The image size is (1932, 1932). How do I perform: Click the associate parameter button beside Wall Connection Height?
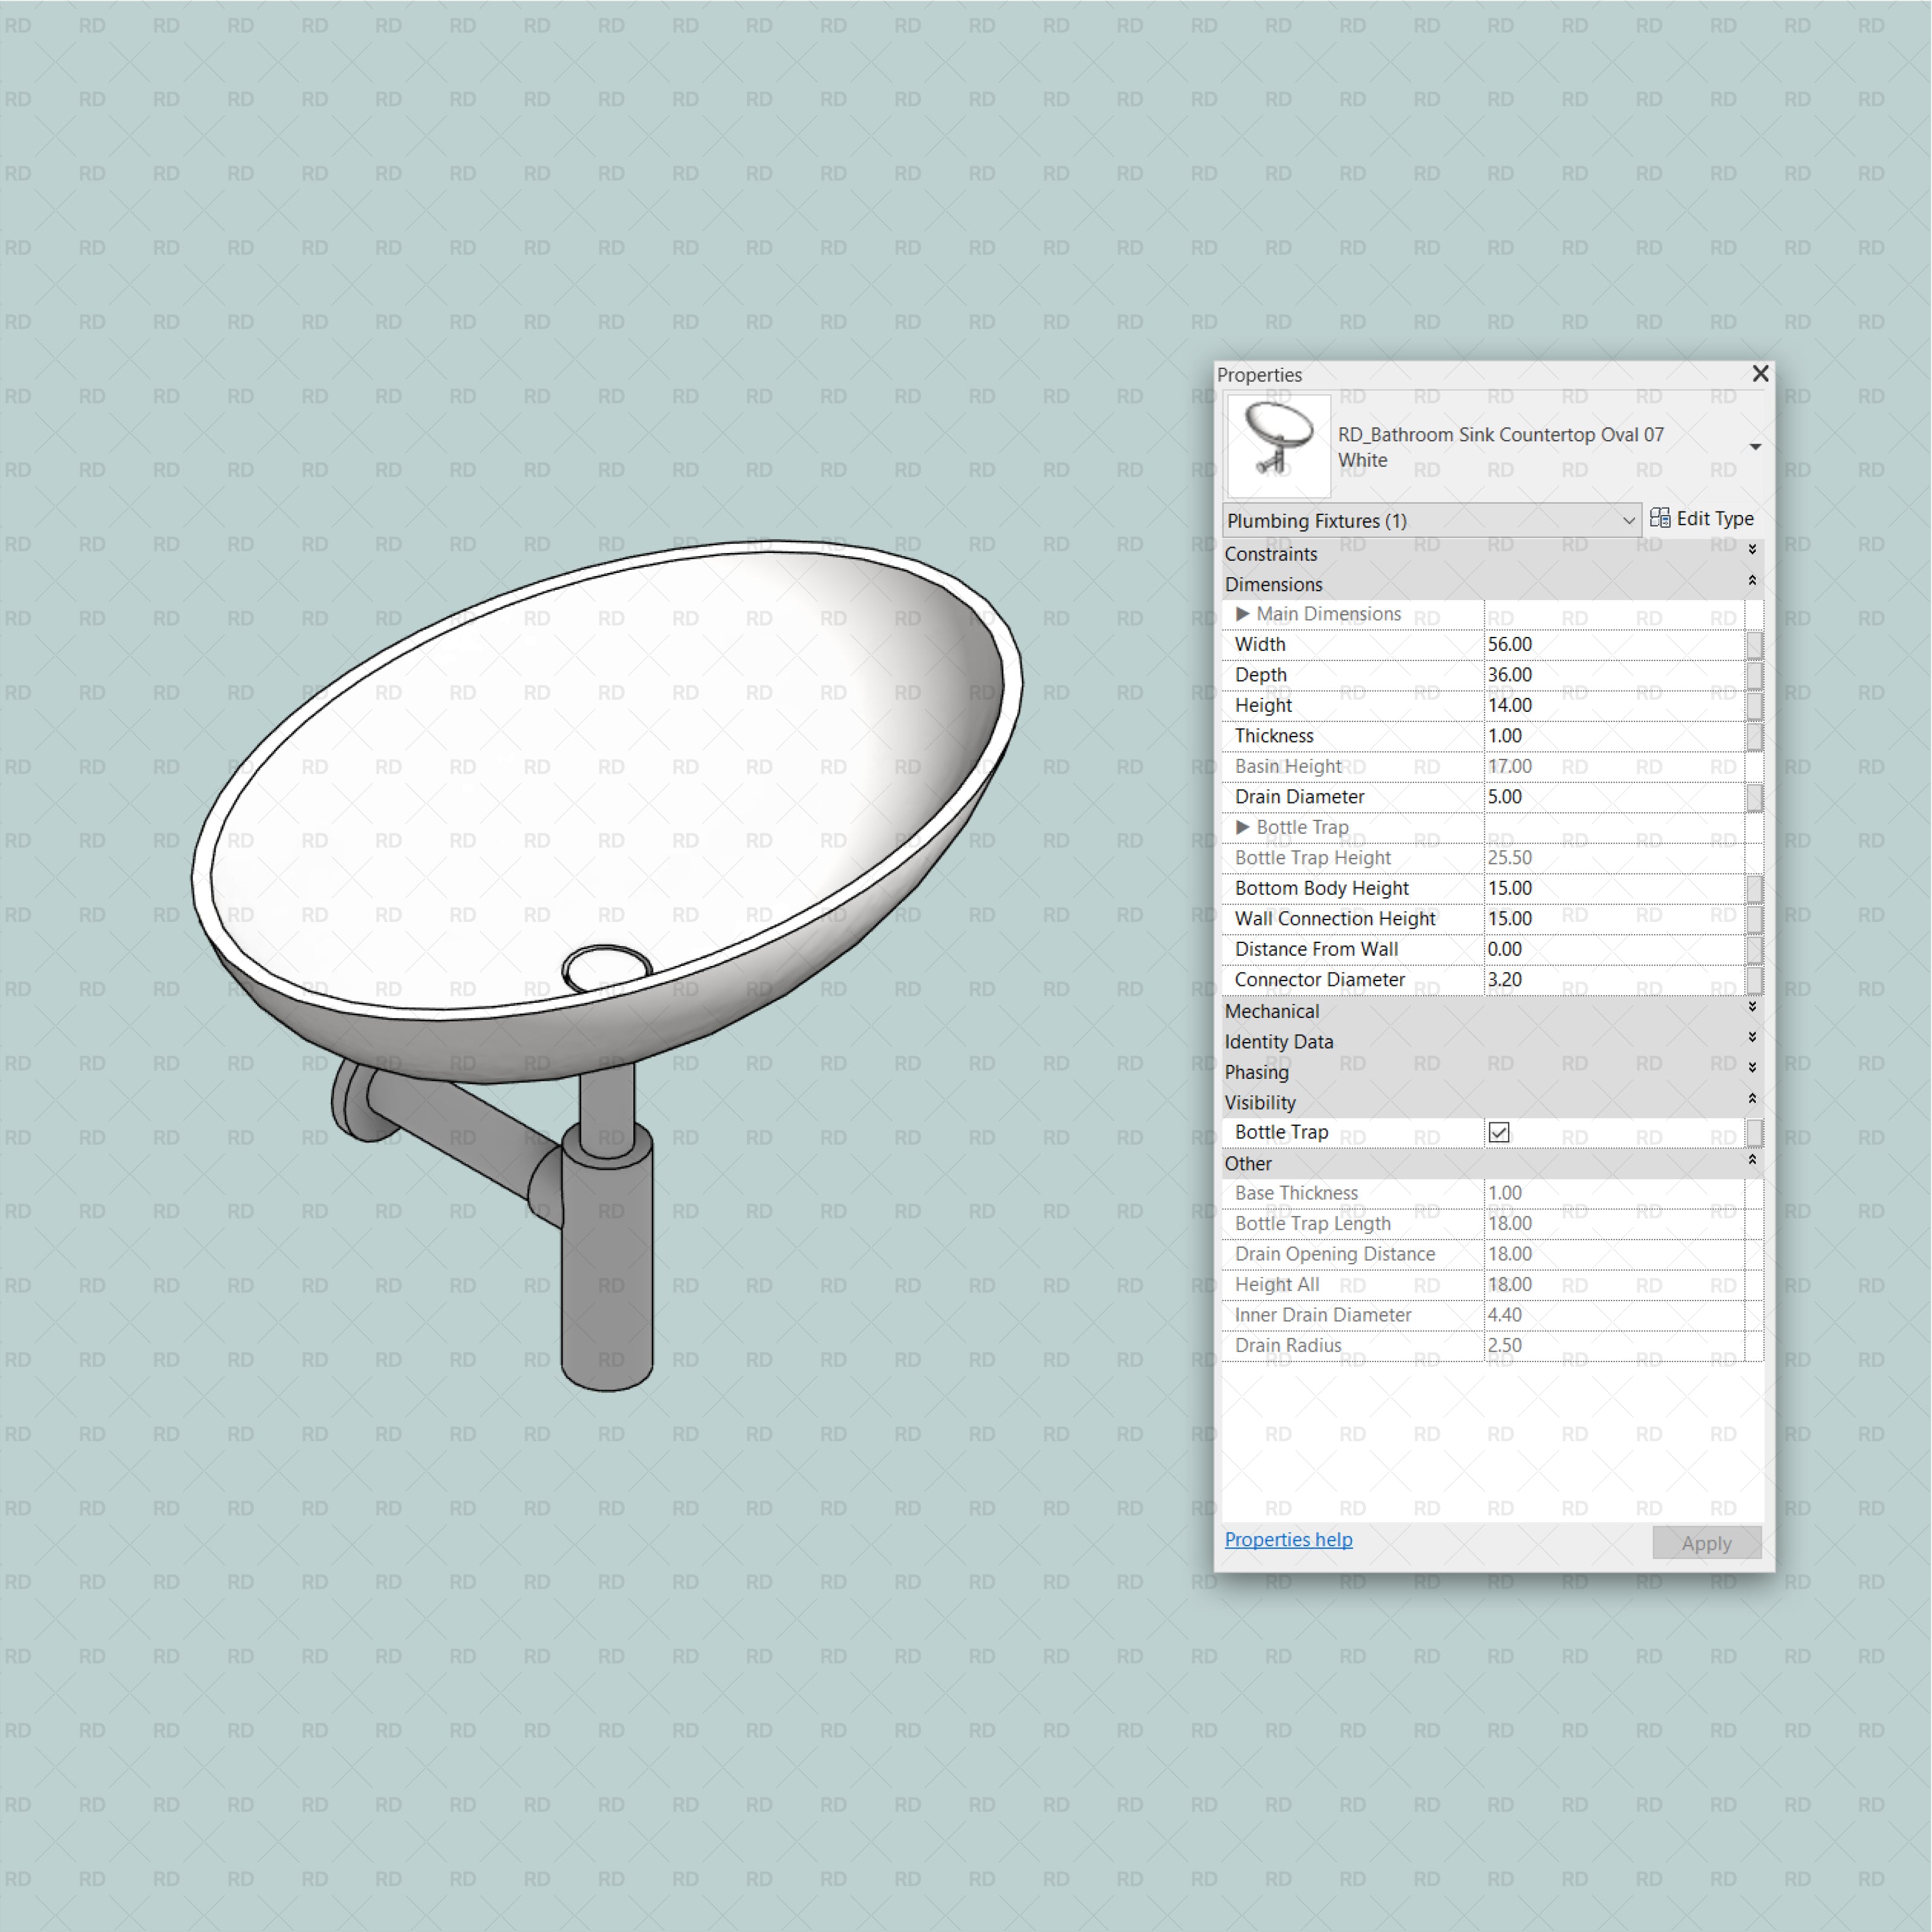coord(1755,917)
